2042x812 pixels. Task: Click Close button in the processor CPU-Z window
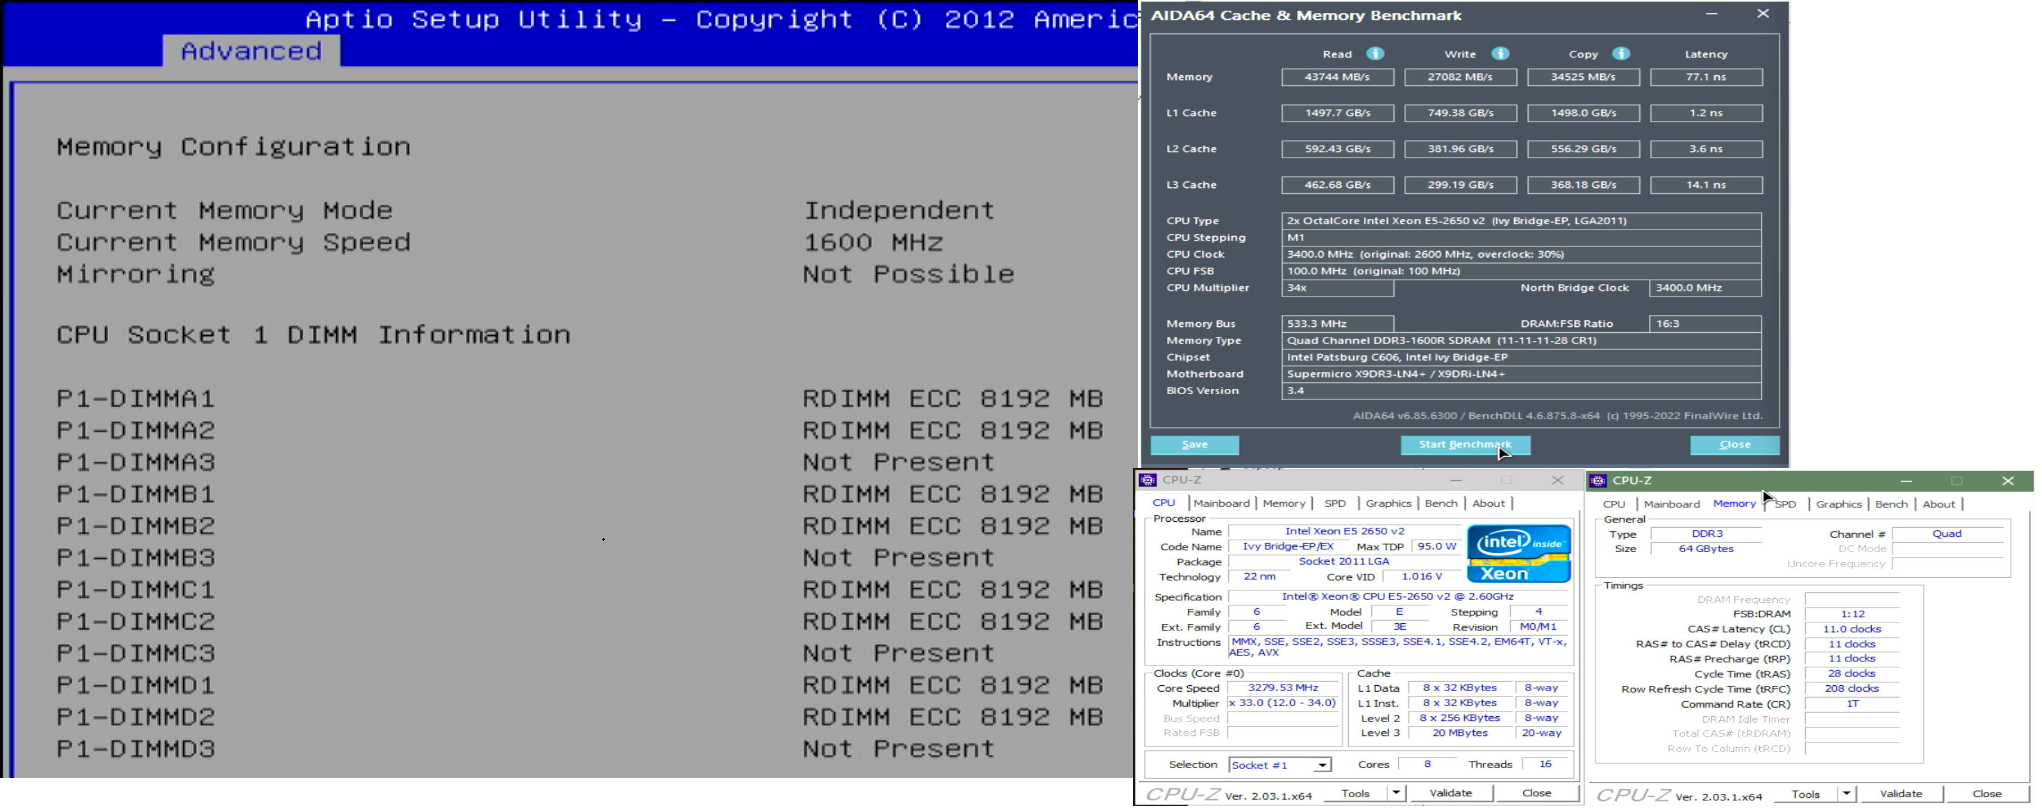tap(1536, 793)
